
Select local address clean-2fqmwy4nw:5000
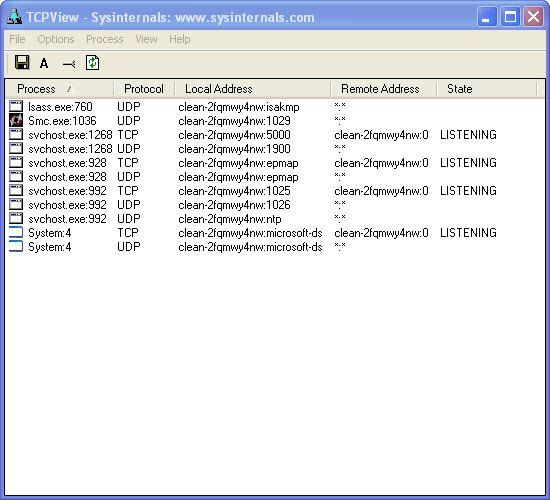tap(234, 135)
